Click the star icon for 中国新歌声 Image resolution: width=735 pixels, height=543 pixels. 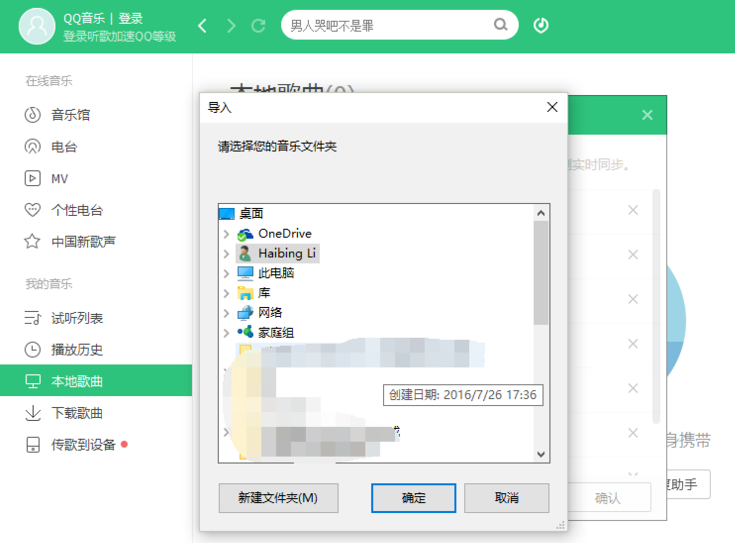coord(32,241)
